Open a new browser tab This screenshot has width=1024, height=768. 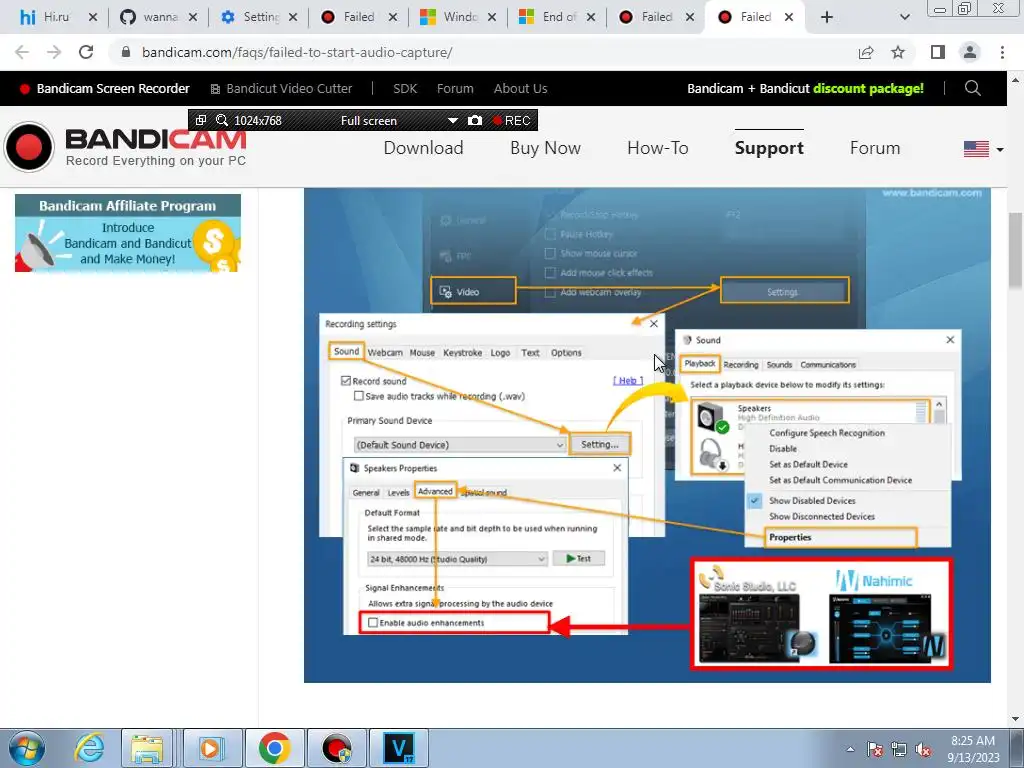(x=827, y=18)
